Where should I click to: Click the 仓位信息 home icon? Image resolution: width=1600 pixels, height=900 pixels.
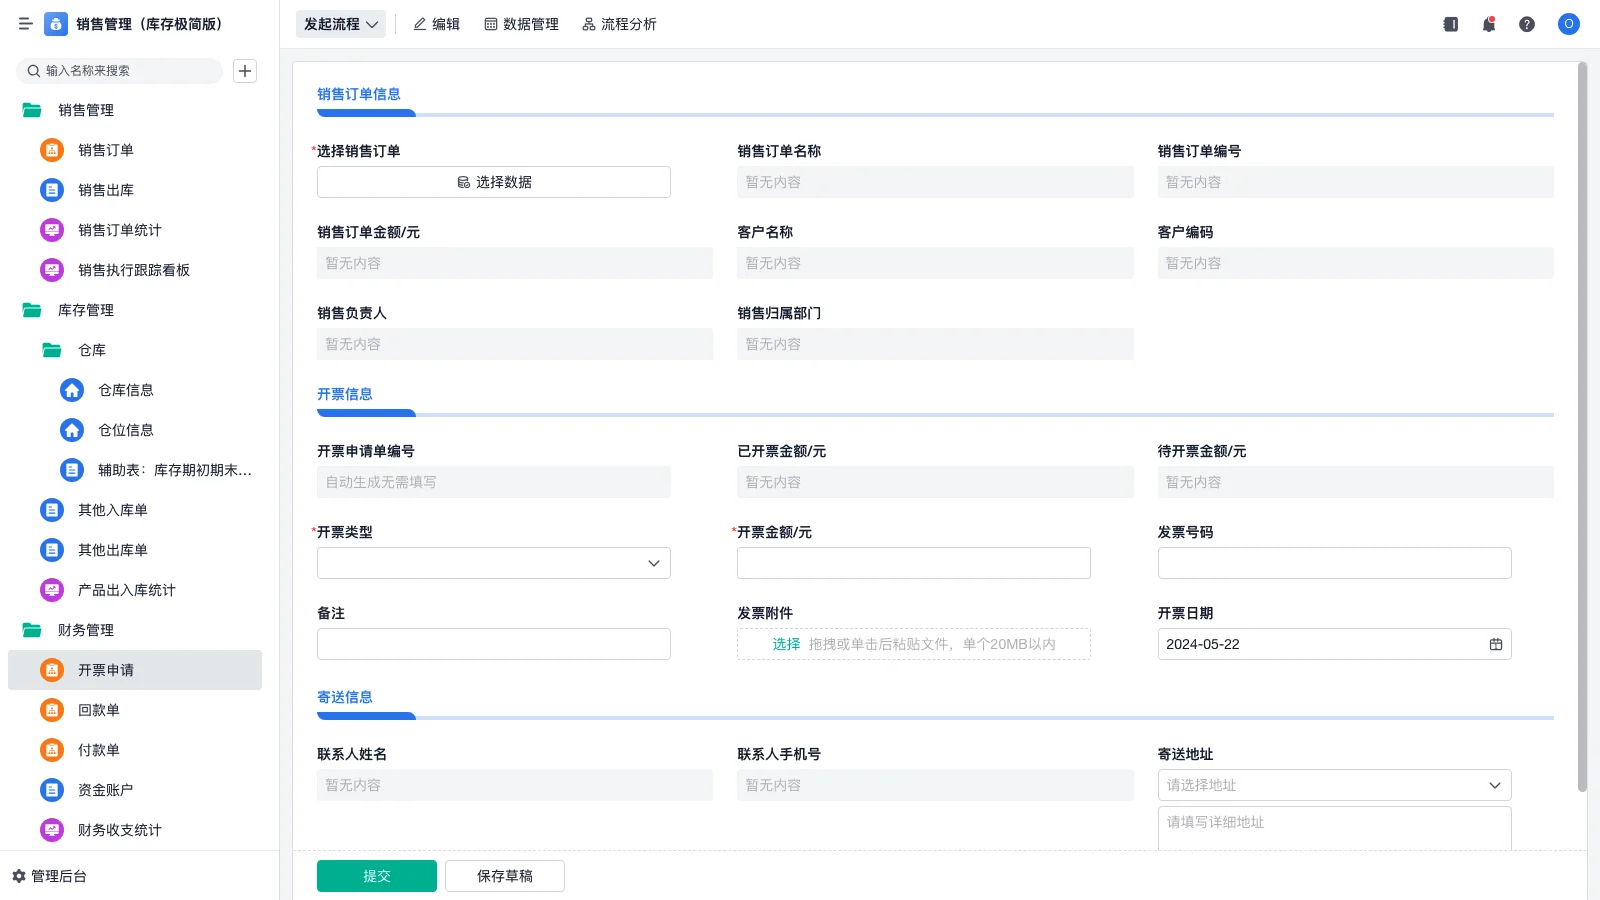tap(71, 430)
